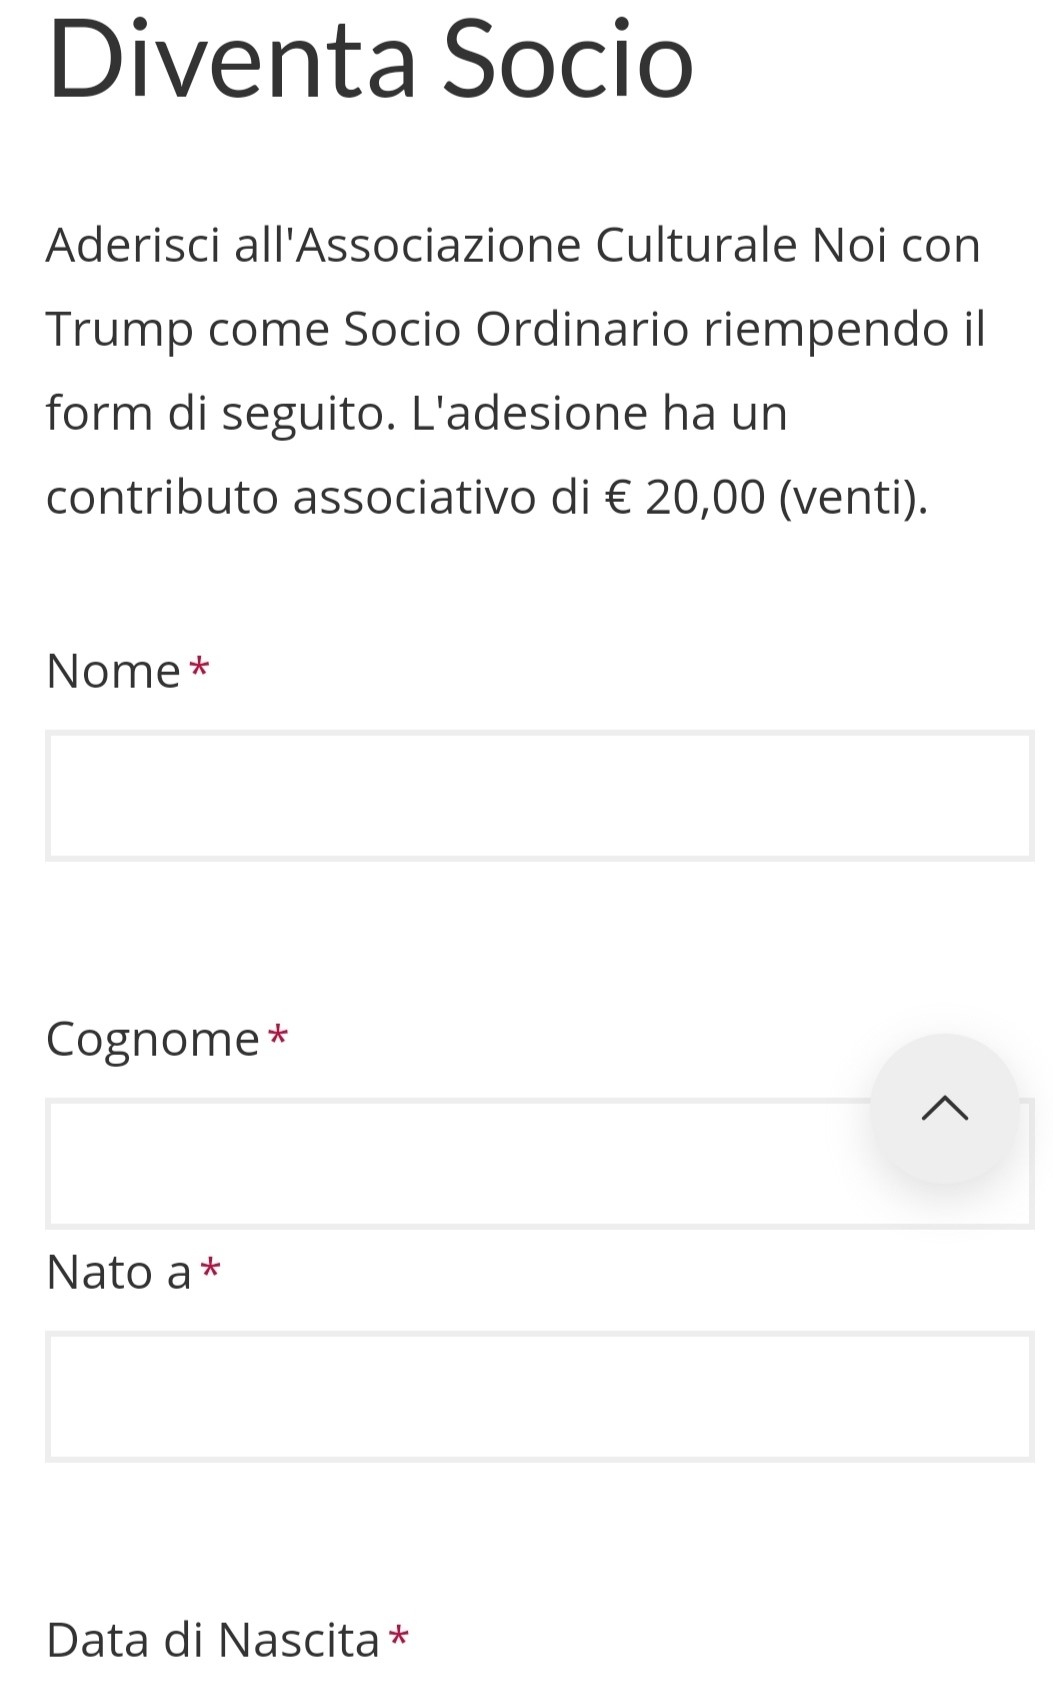
Task: Tap the asterisk beside Data di Nascita
Action: point(399,1637)
